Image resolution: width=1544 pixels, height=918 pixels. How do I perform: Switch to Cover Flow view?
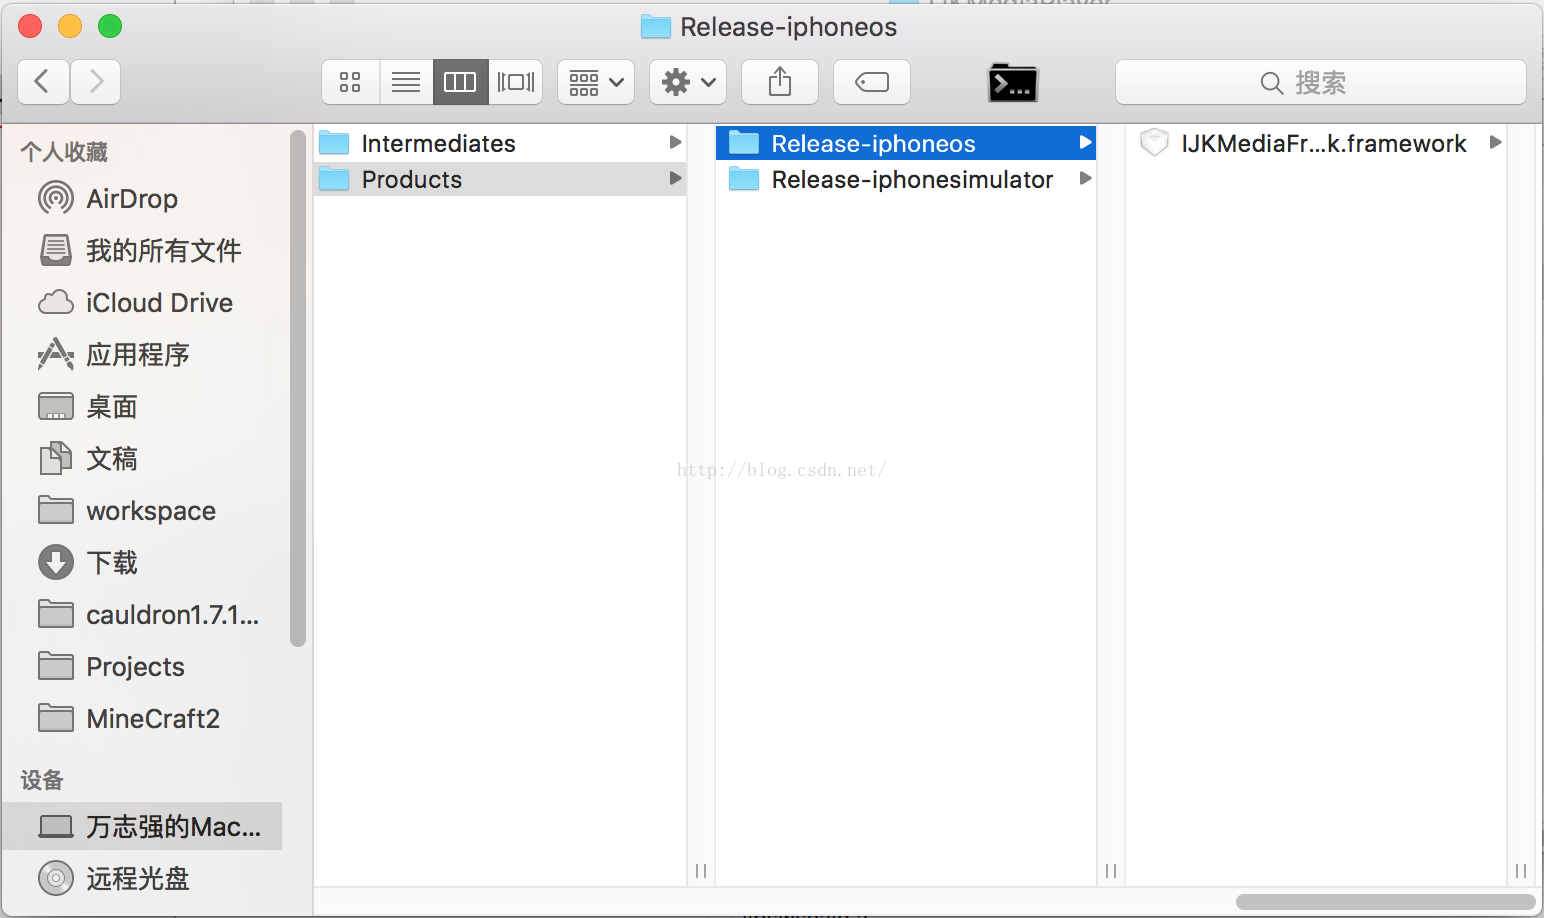(x=516, y=82)
